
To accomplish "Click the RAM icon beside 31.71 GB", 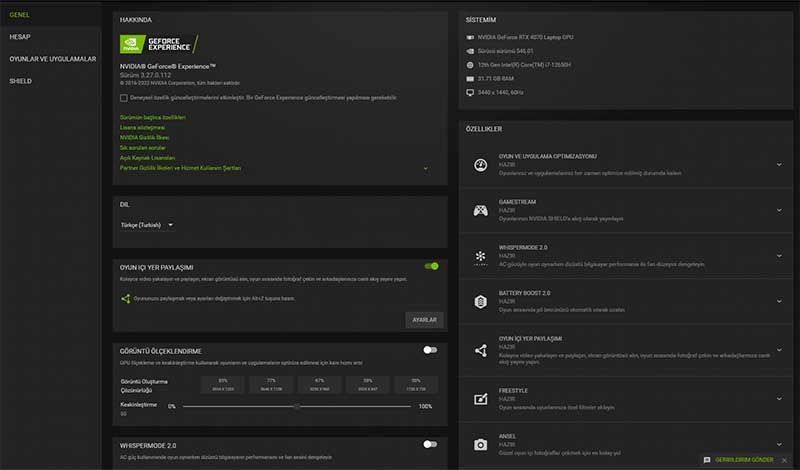I will (470, 79).
